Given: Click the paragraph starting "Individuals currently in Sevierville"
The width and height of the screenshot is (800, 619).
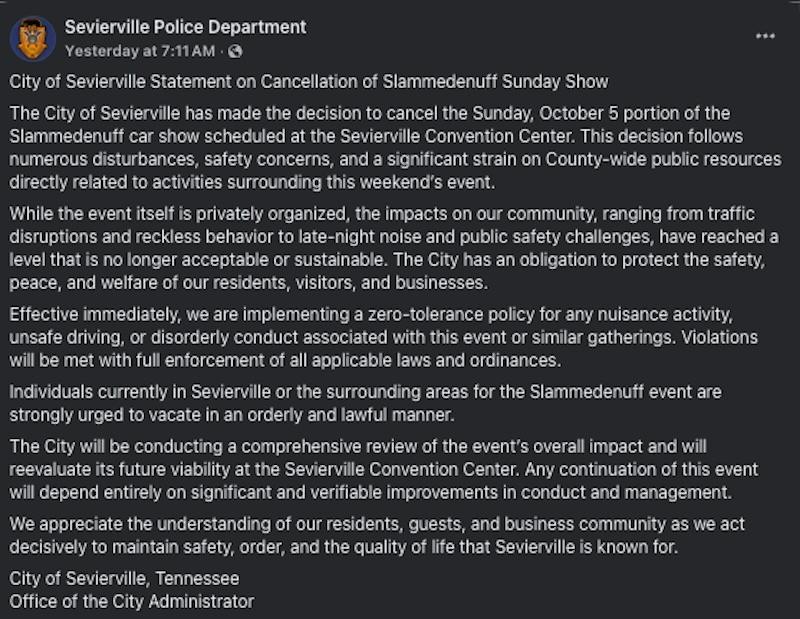Looking at the screenshot, I should click(x=366, y=402).
